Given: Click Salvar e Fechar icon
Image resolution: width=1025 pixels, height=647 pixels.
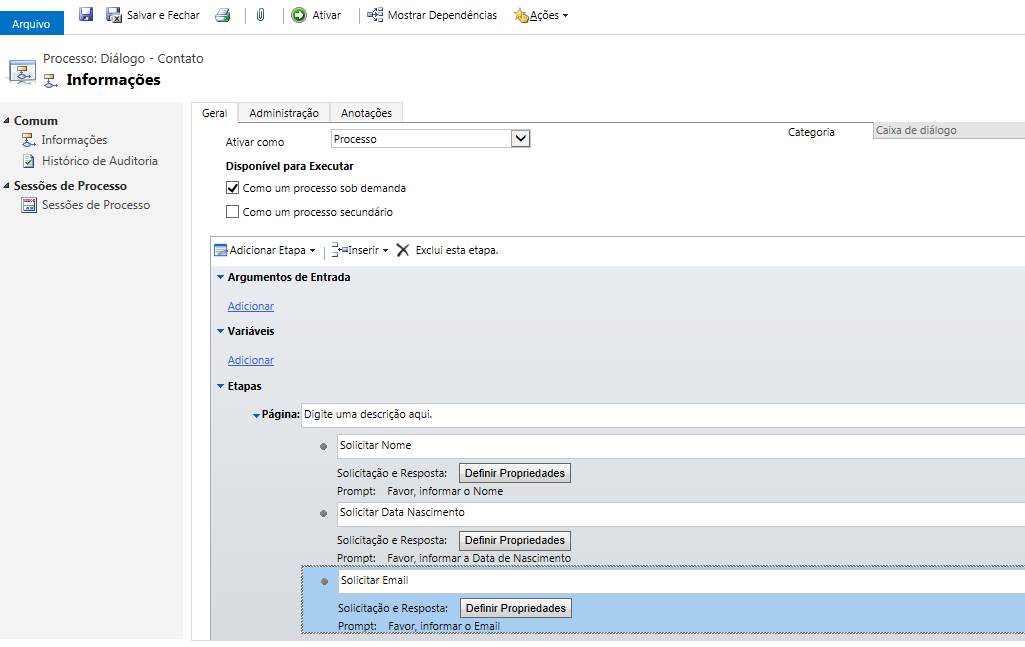Looking at the screenshot, I should [114, 15].
